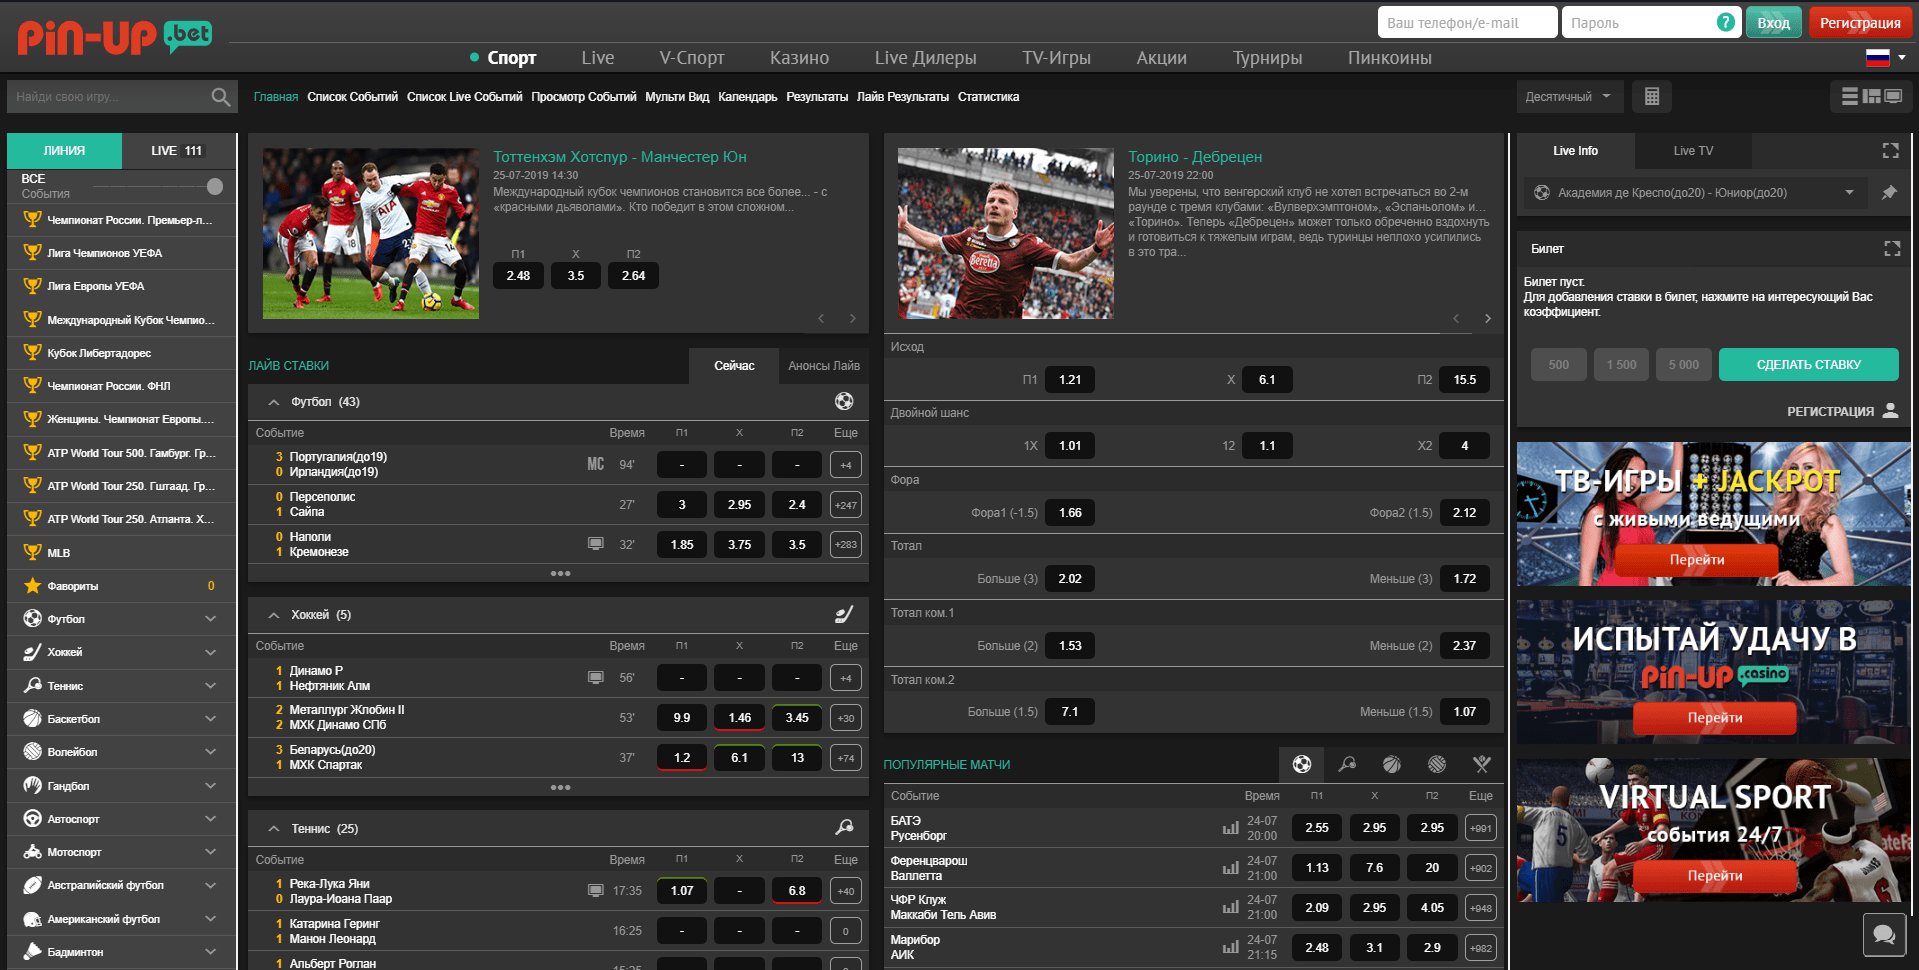Click the Регистрация button

point(1860,23)
